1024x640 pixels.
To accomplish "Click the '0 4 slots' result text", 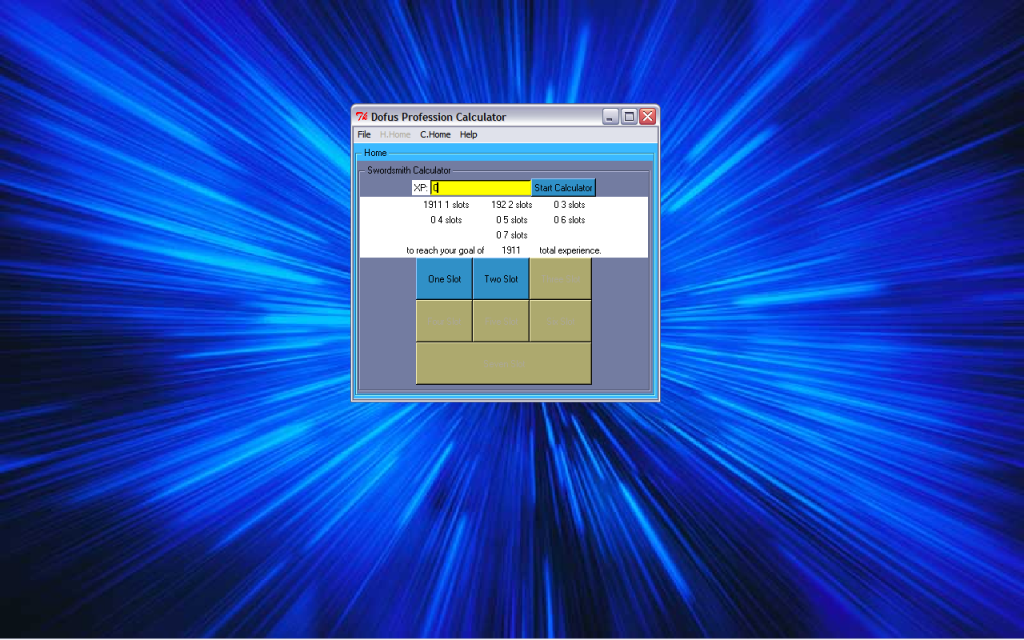I will (x=446, y=220).
